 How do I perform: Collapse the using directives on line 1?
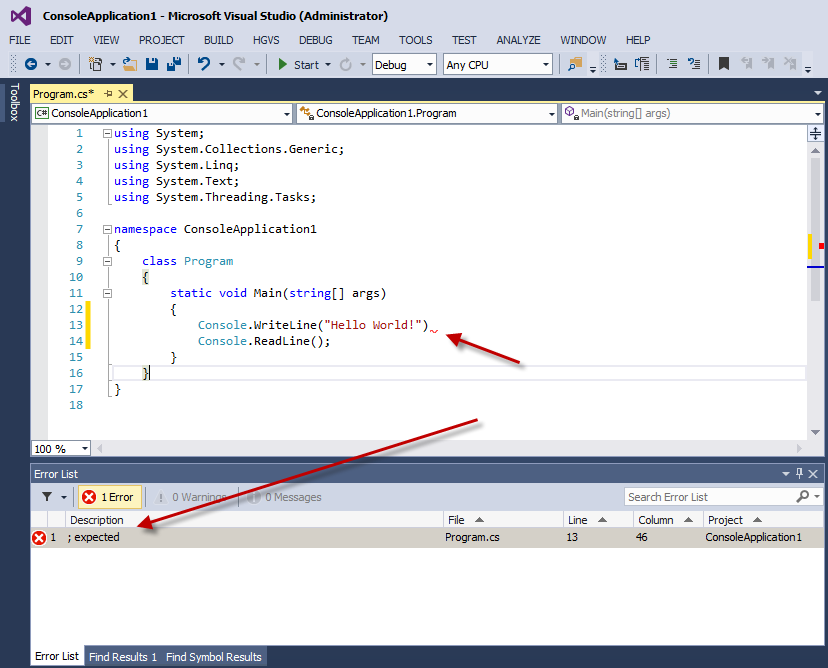pyautogui.click(x=107, y=134)
